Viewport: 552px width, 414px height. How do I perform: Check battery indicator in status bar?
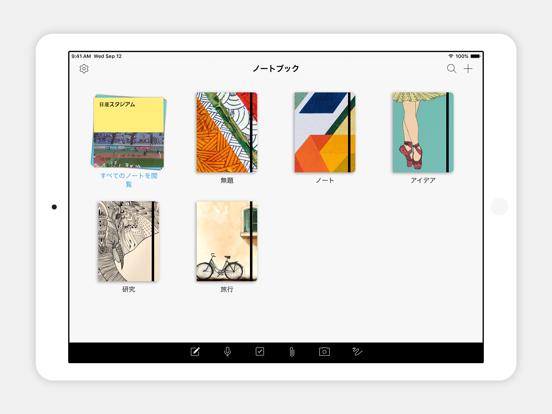coord(475,56)
